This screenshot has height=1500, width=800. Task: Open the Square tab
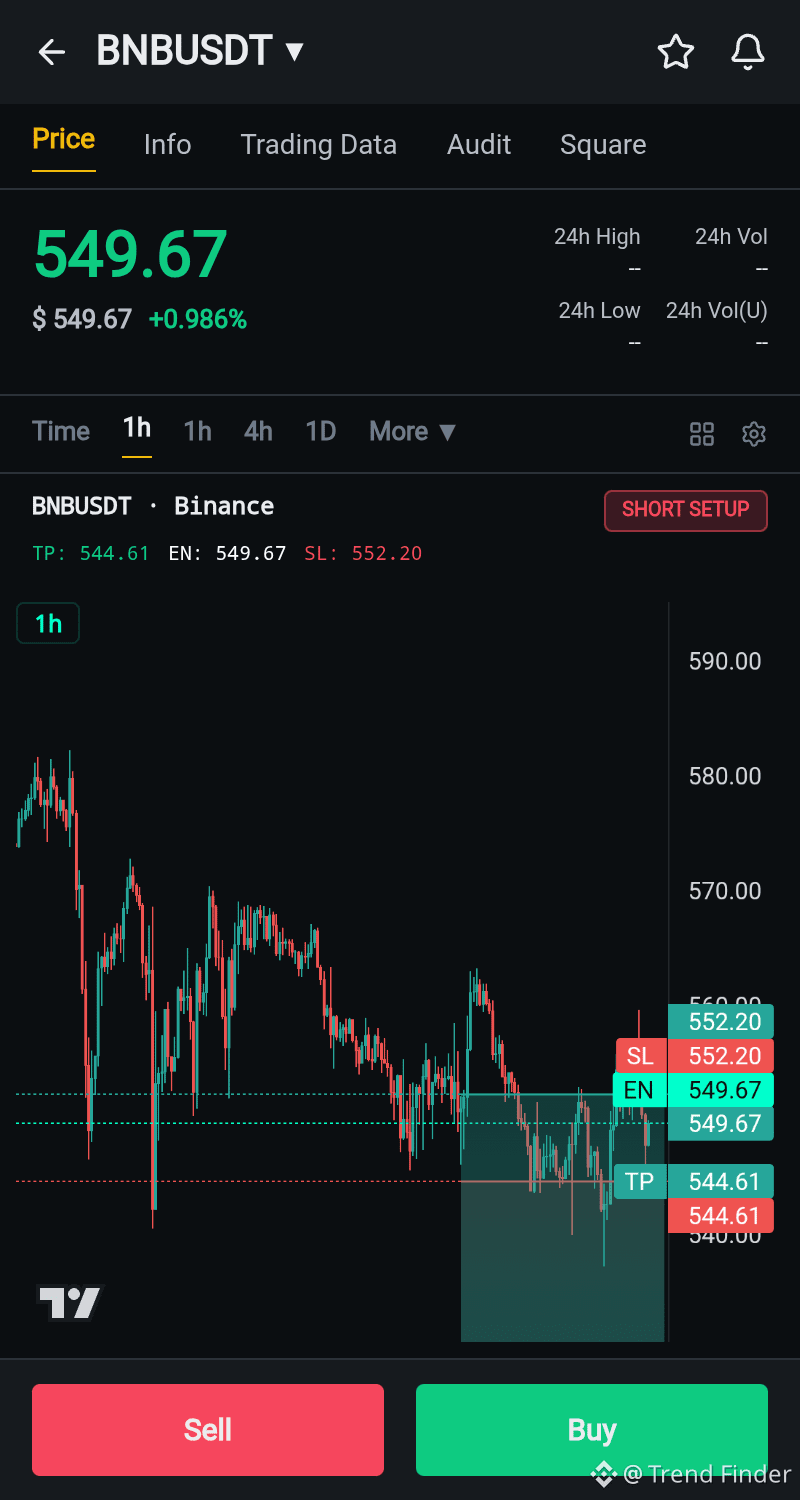tap(603, 145)
